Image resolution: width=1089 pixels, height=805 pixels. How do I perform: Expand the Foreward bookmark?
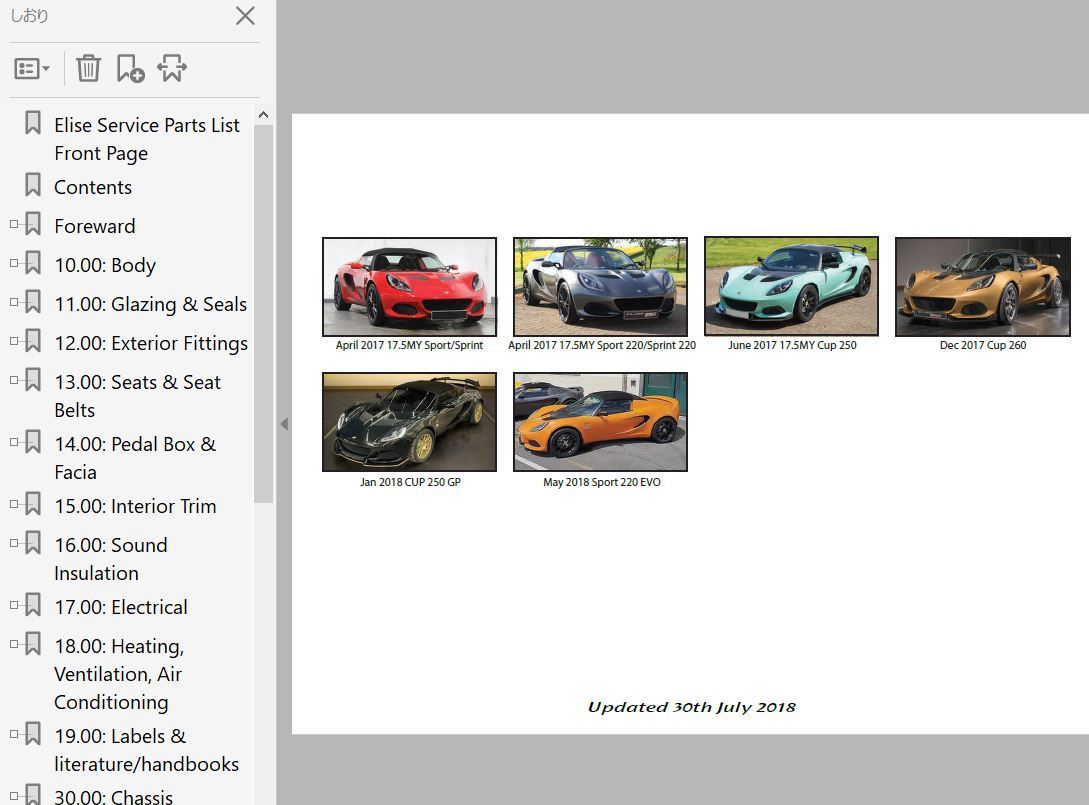[x=14, y=224]
